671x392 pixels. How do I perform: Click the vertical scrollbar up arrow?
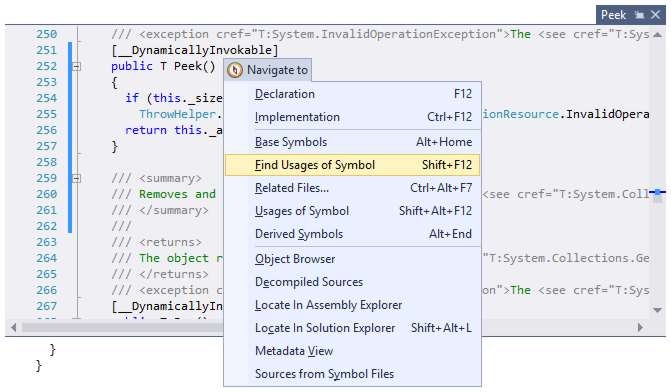[x=657, y=35]
